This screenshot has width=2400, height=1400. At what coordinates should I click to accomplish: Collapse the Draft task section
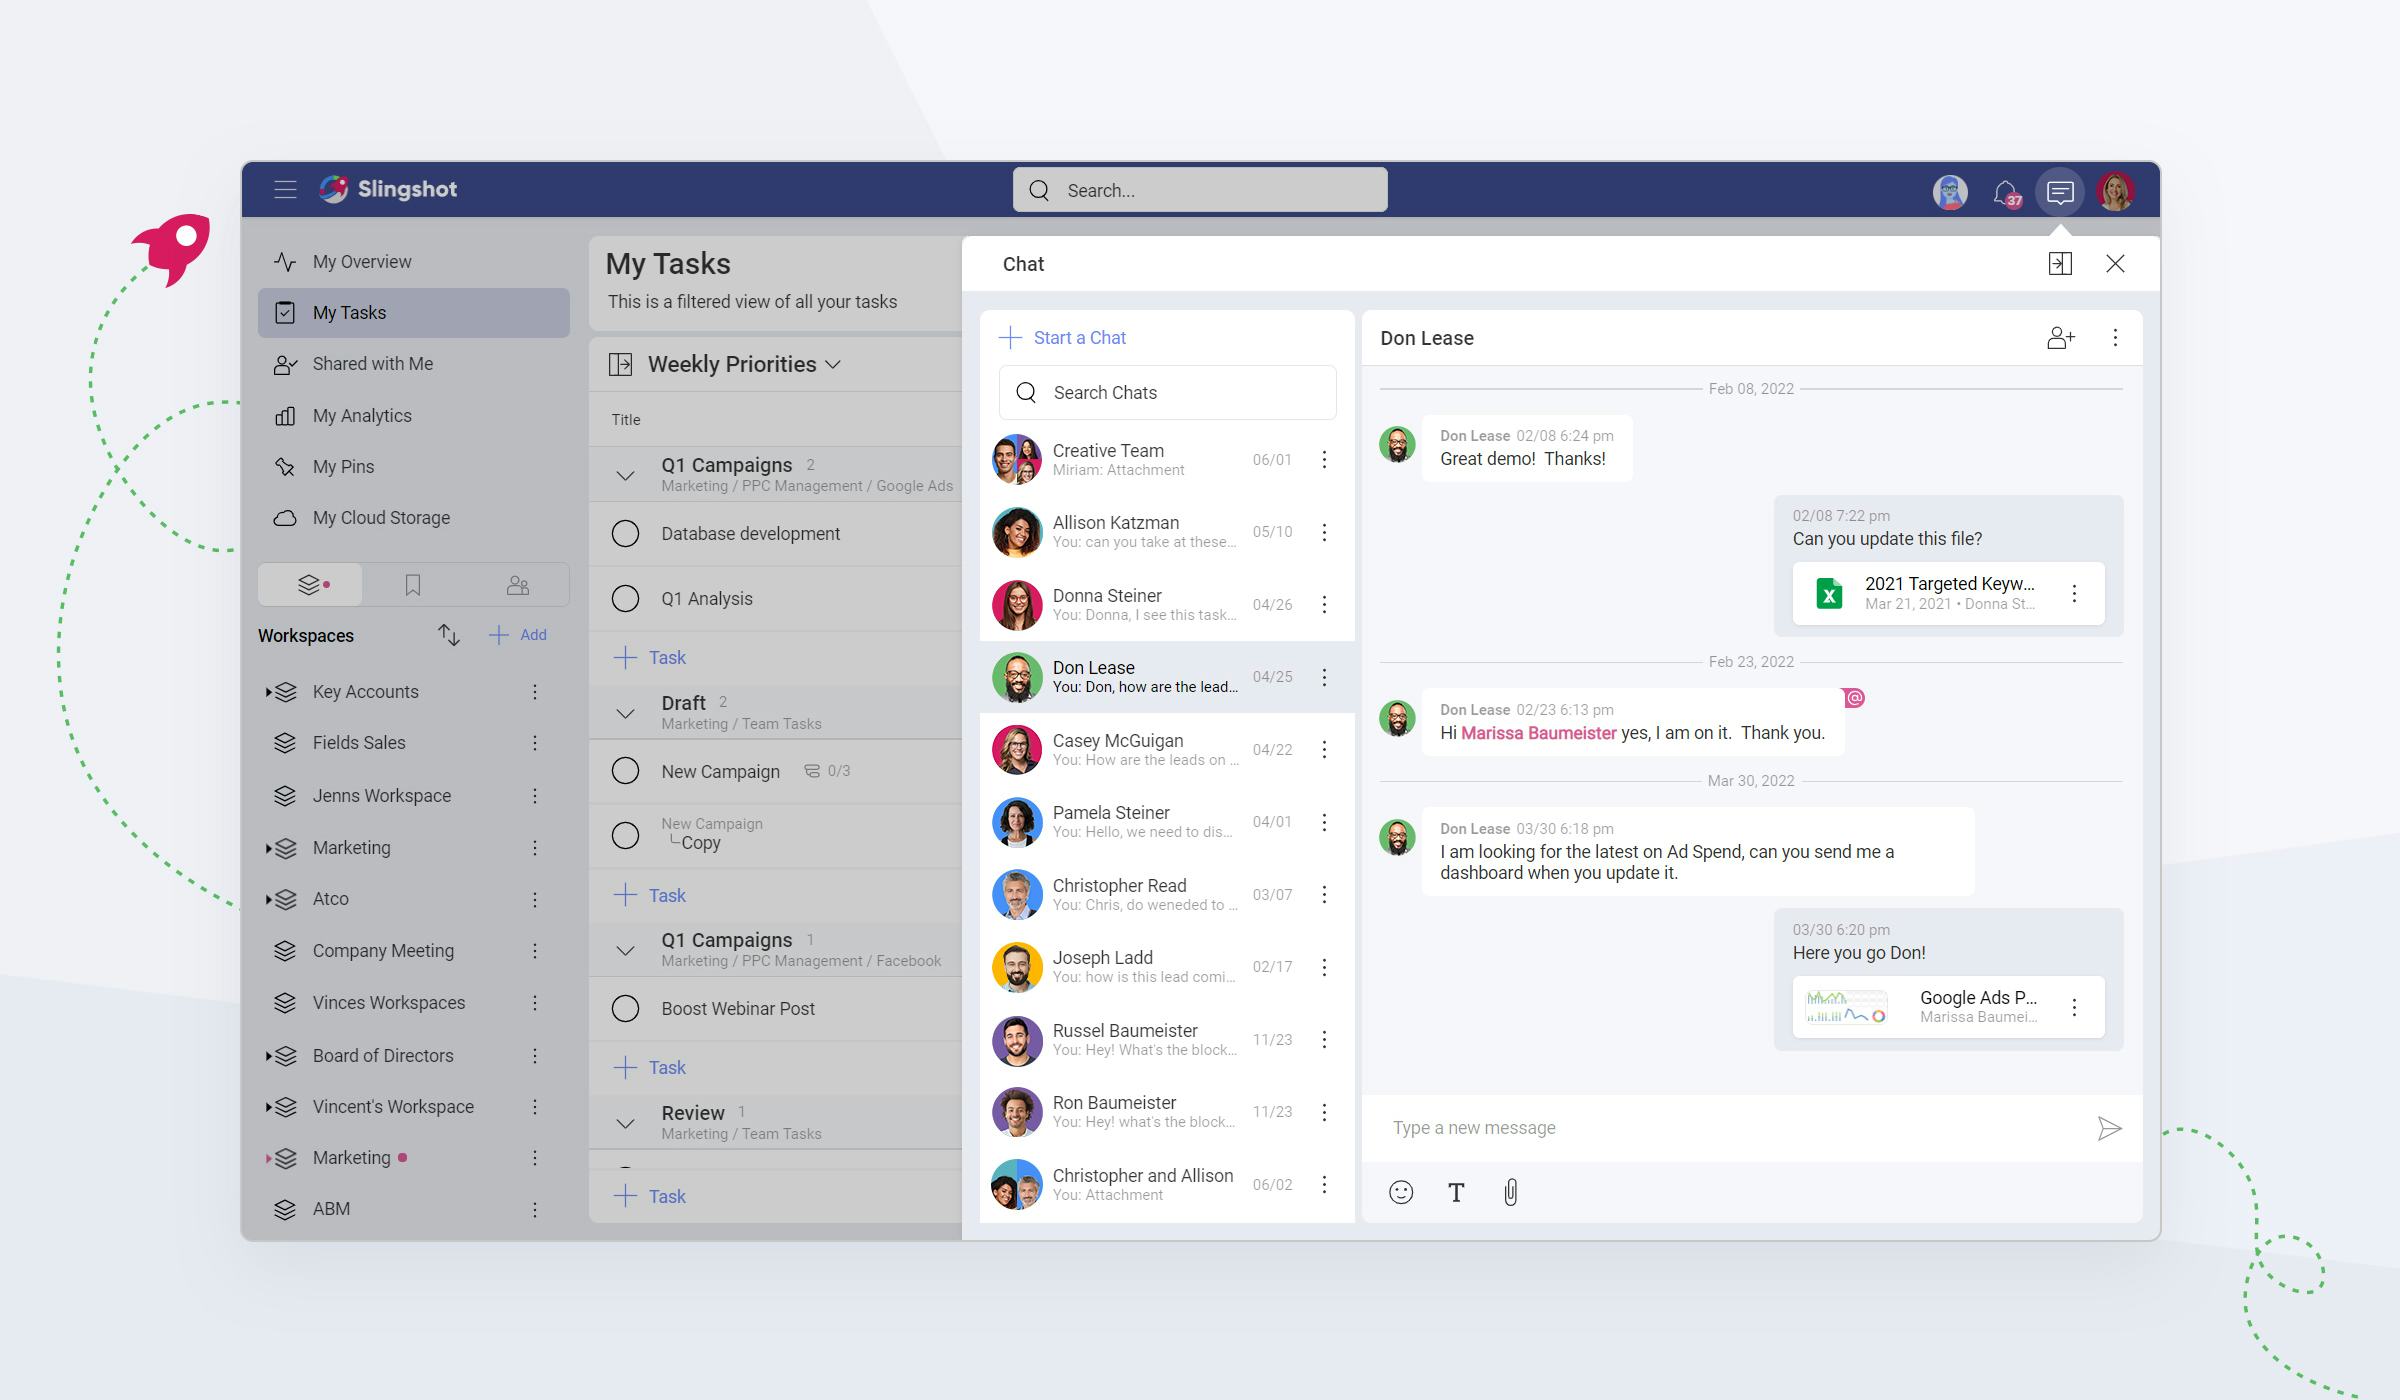tap(625, 713)
